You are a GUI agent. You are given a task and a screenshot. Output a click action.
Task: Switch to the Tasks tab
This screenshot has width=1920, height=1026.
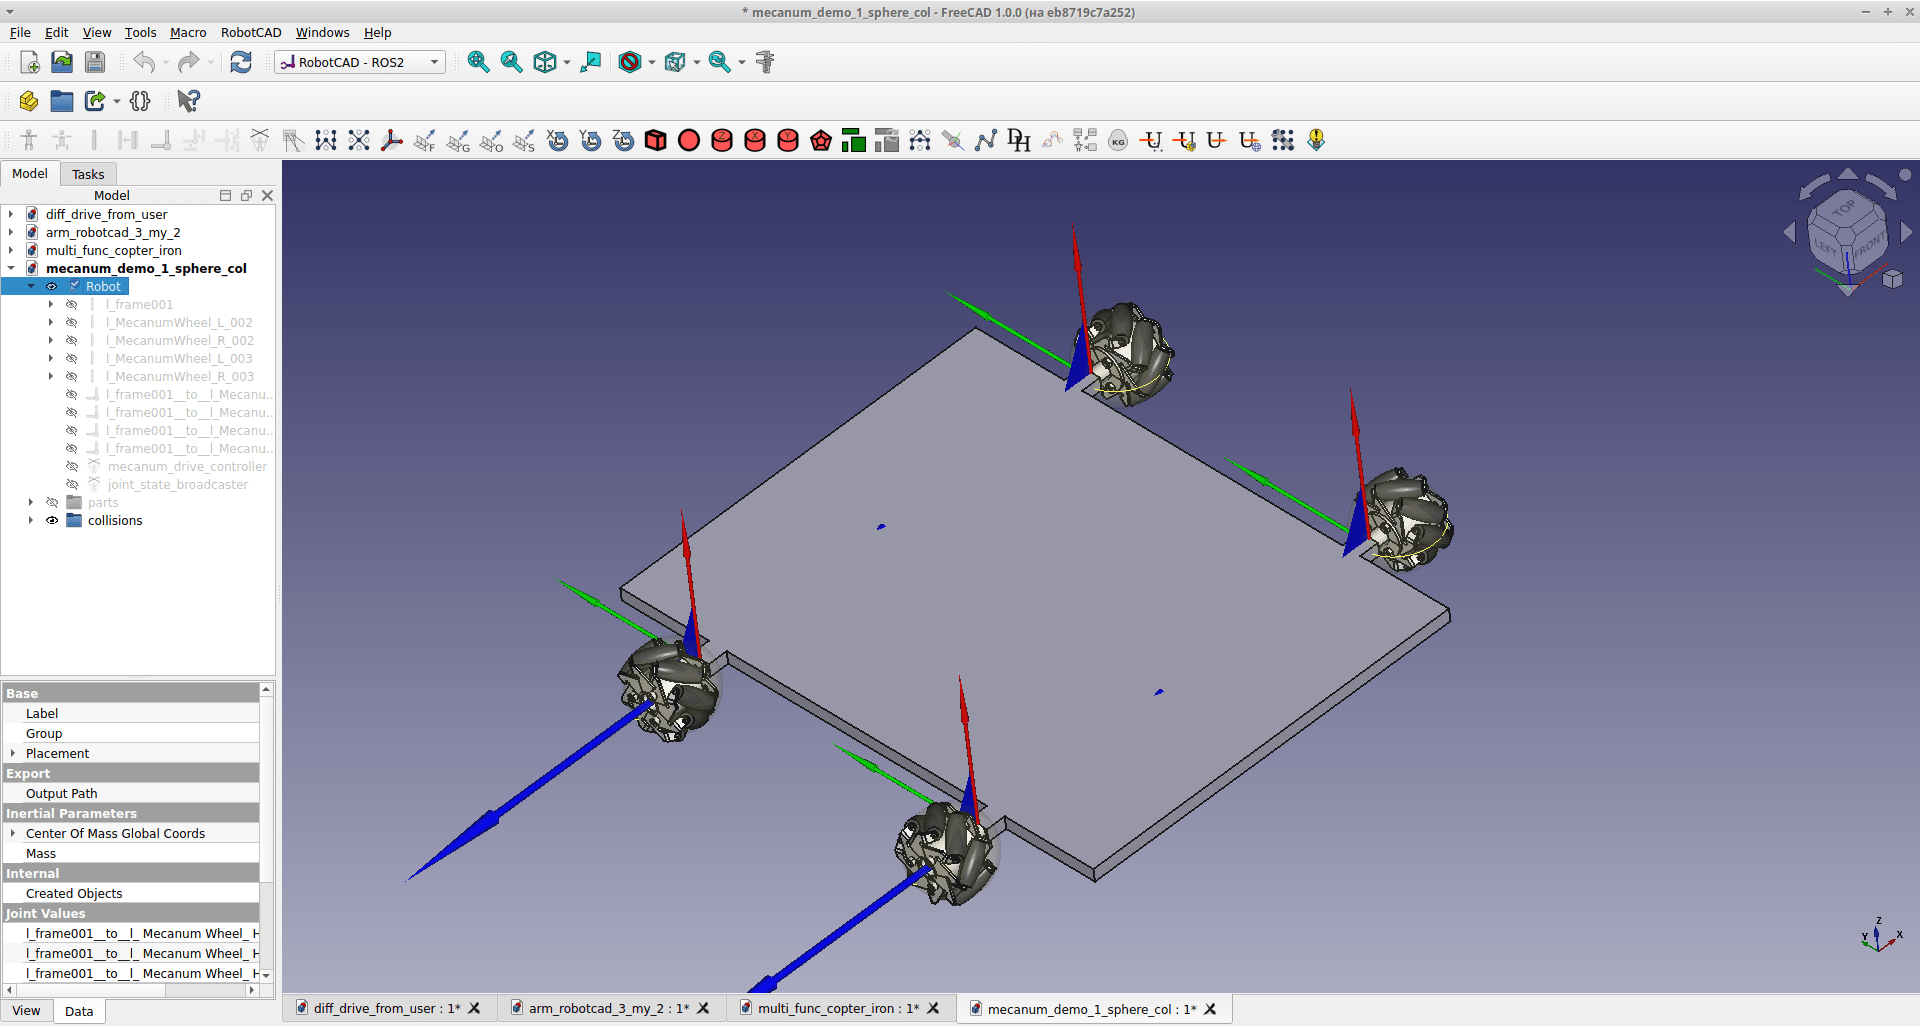(x=88, y=174)
